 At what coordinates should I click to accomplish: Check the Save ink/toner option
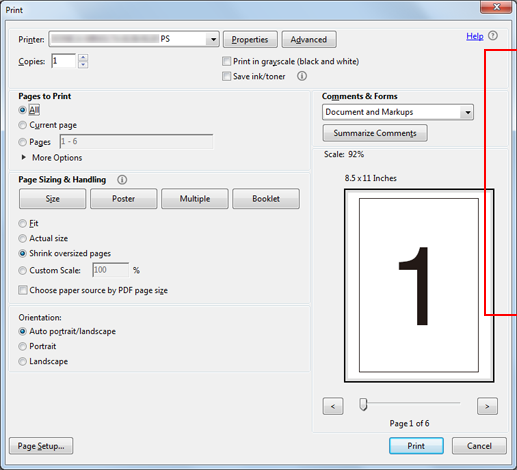tap(226, 76)
